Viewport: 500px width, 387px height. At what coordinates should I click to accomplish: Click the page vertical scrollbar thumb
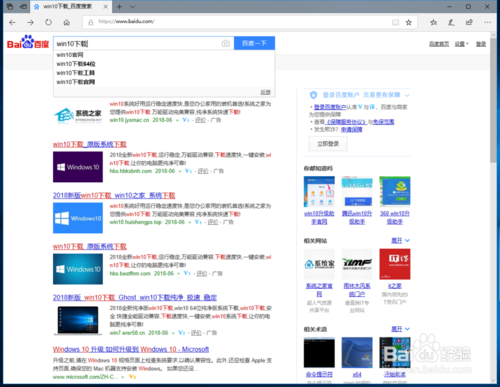pyautogui.click(x=493, y=101)
